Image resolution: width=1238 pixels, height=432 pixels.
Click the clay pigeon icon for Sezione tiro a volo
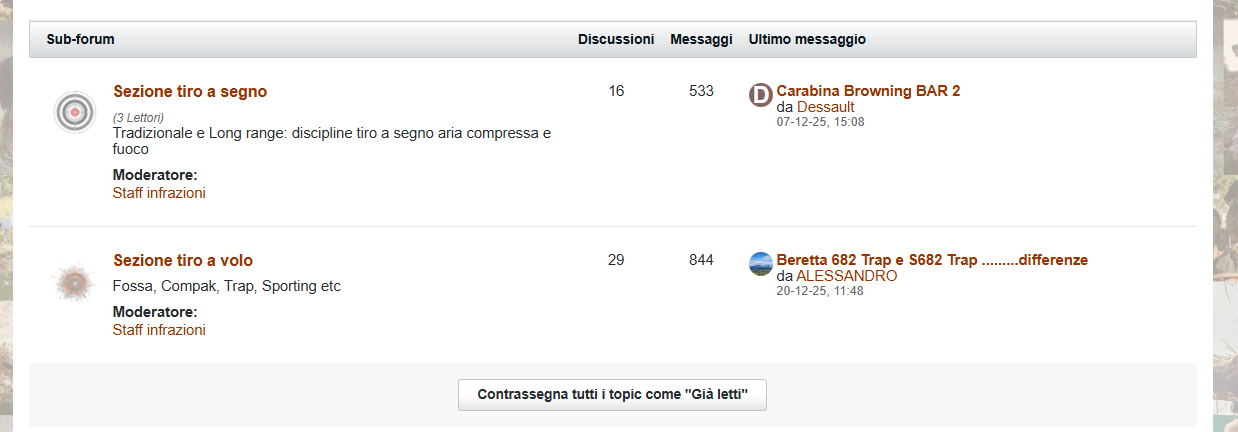(74, 282)
